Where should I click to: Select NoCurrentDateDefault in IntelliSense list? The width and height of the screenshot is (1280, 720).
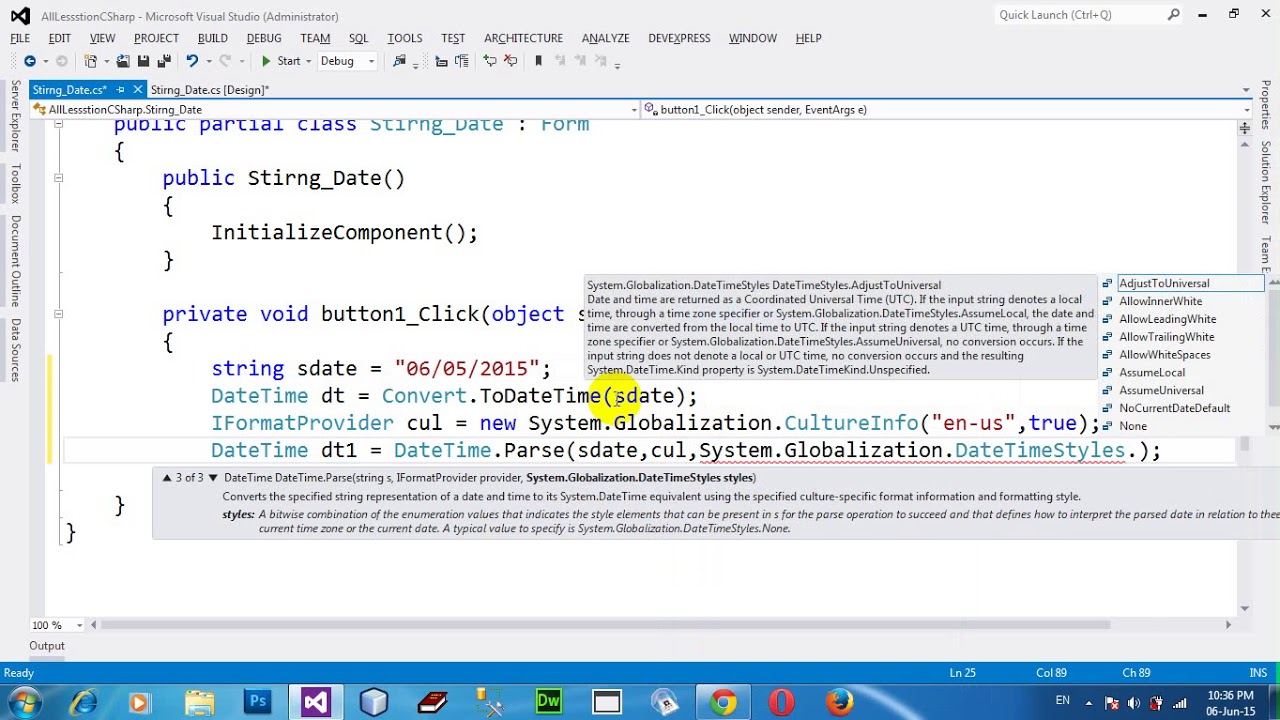tap(1182, 408)
